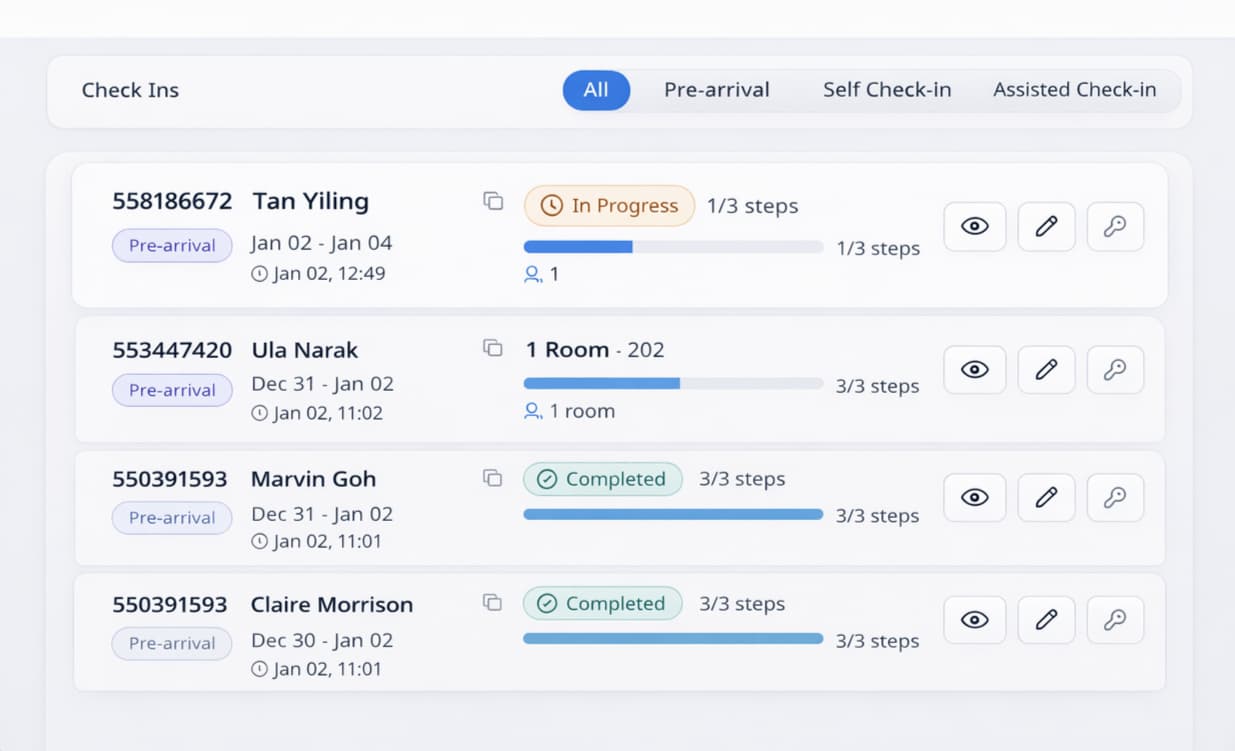Image resolution: width=1235 pixels, height=751 pixels.
Task: Open key access for Marvin Goh
Action: (x=1115, y=497)
